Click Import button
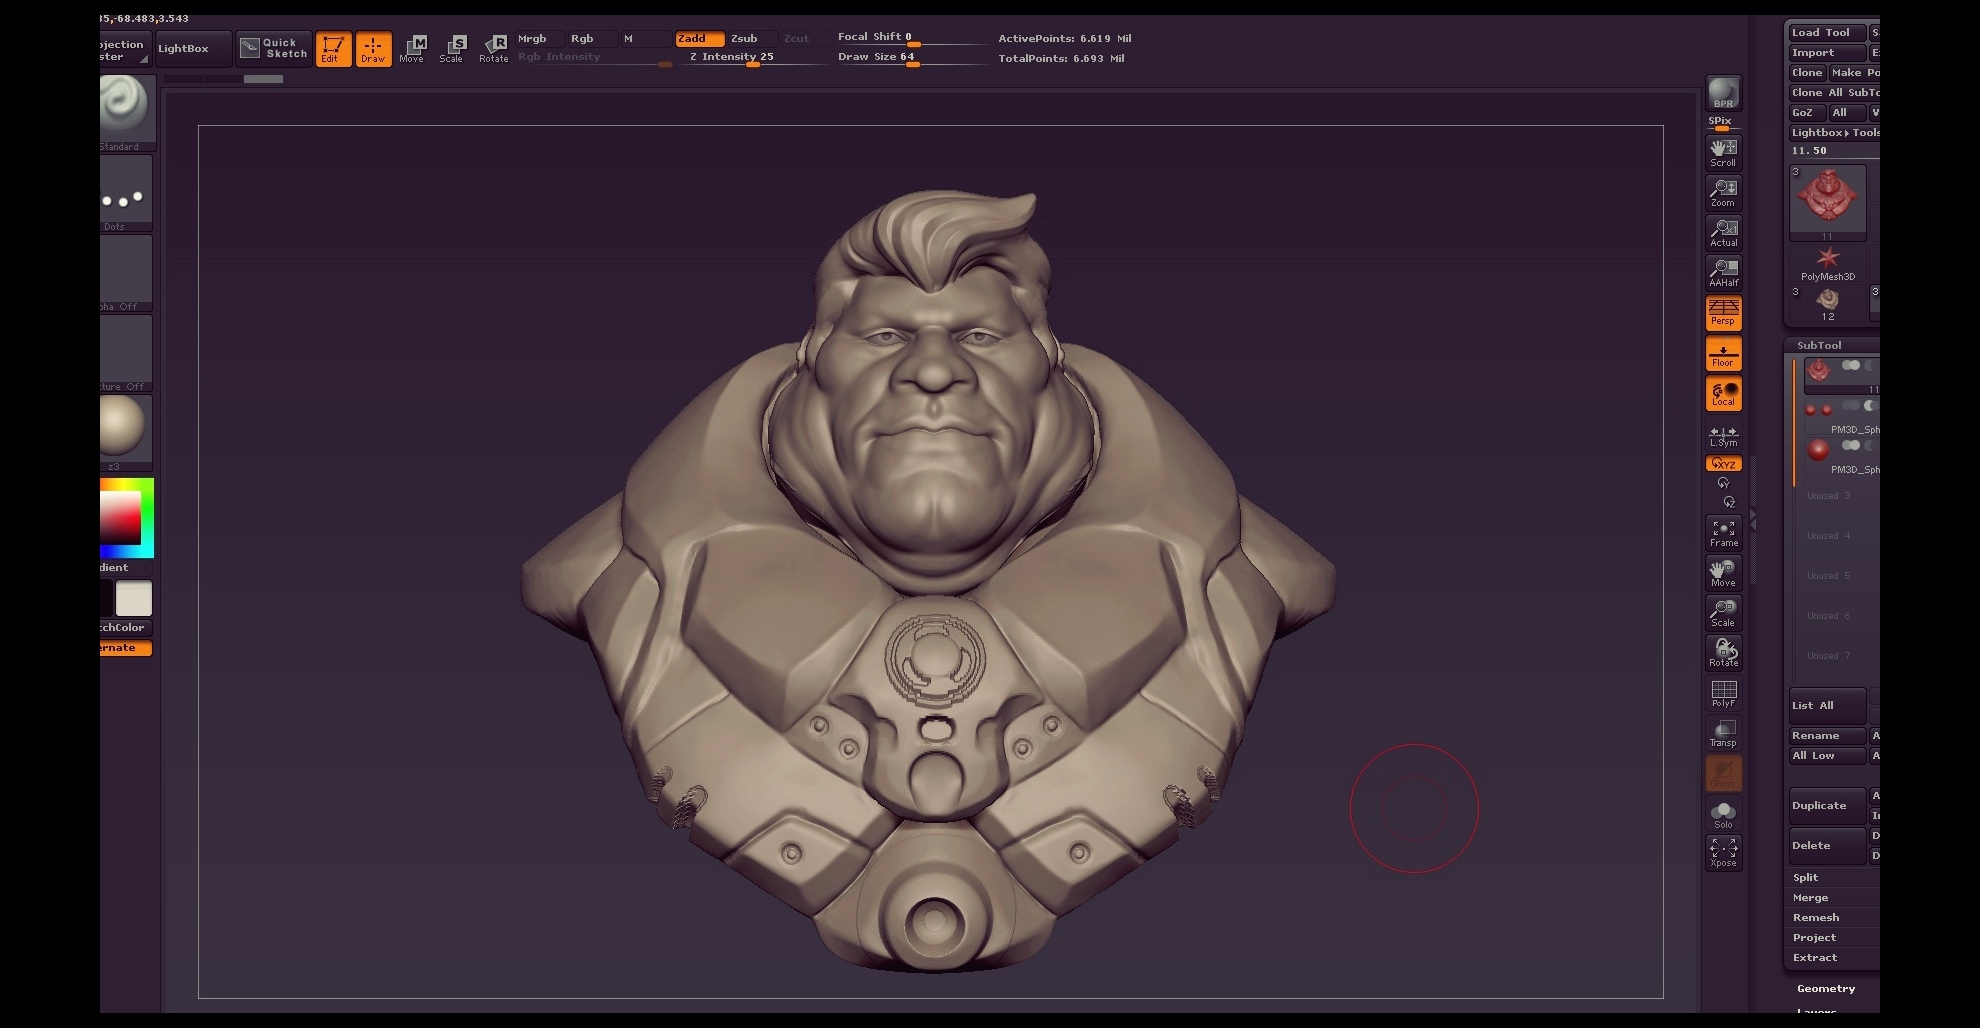 click(1827, 52)
